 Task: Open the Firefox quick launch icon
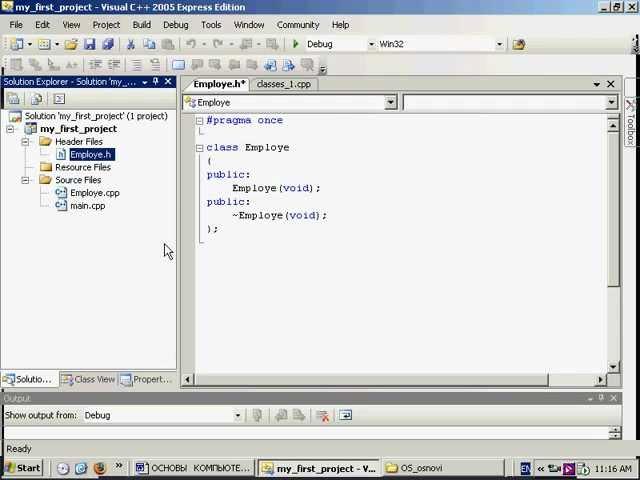point(100,468)
